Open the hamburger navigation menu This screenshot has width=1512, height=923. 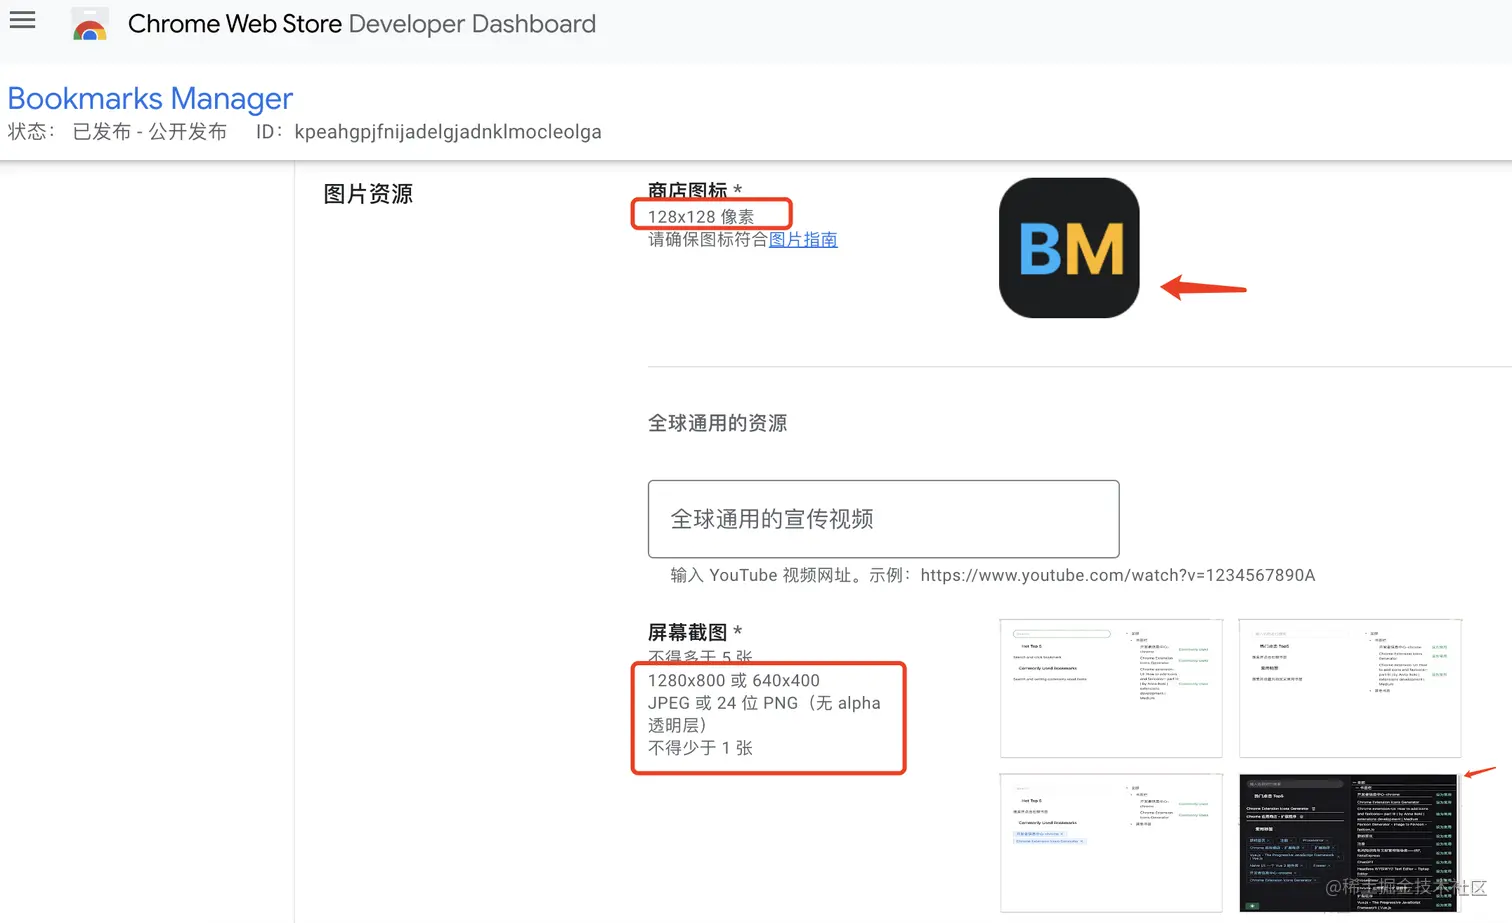click(x=22, y=20)
